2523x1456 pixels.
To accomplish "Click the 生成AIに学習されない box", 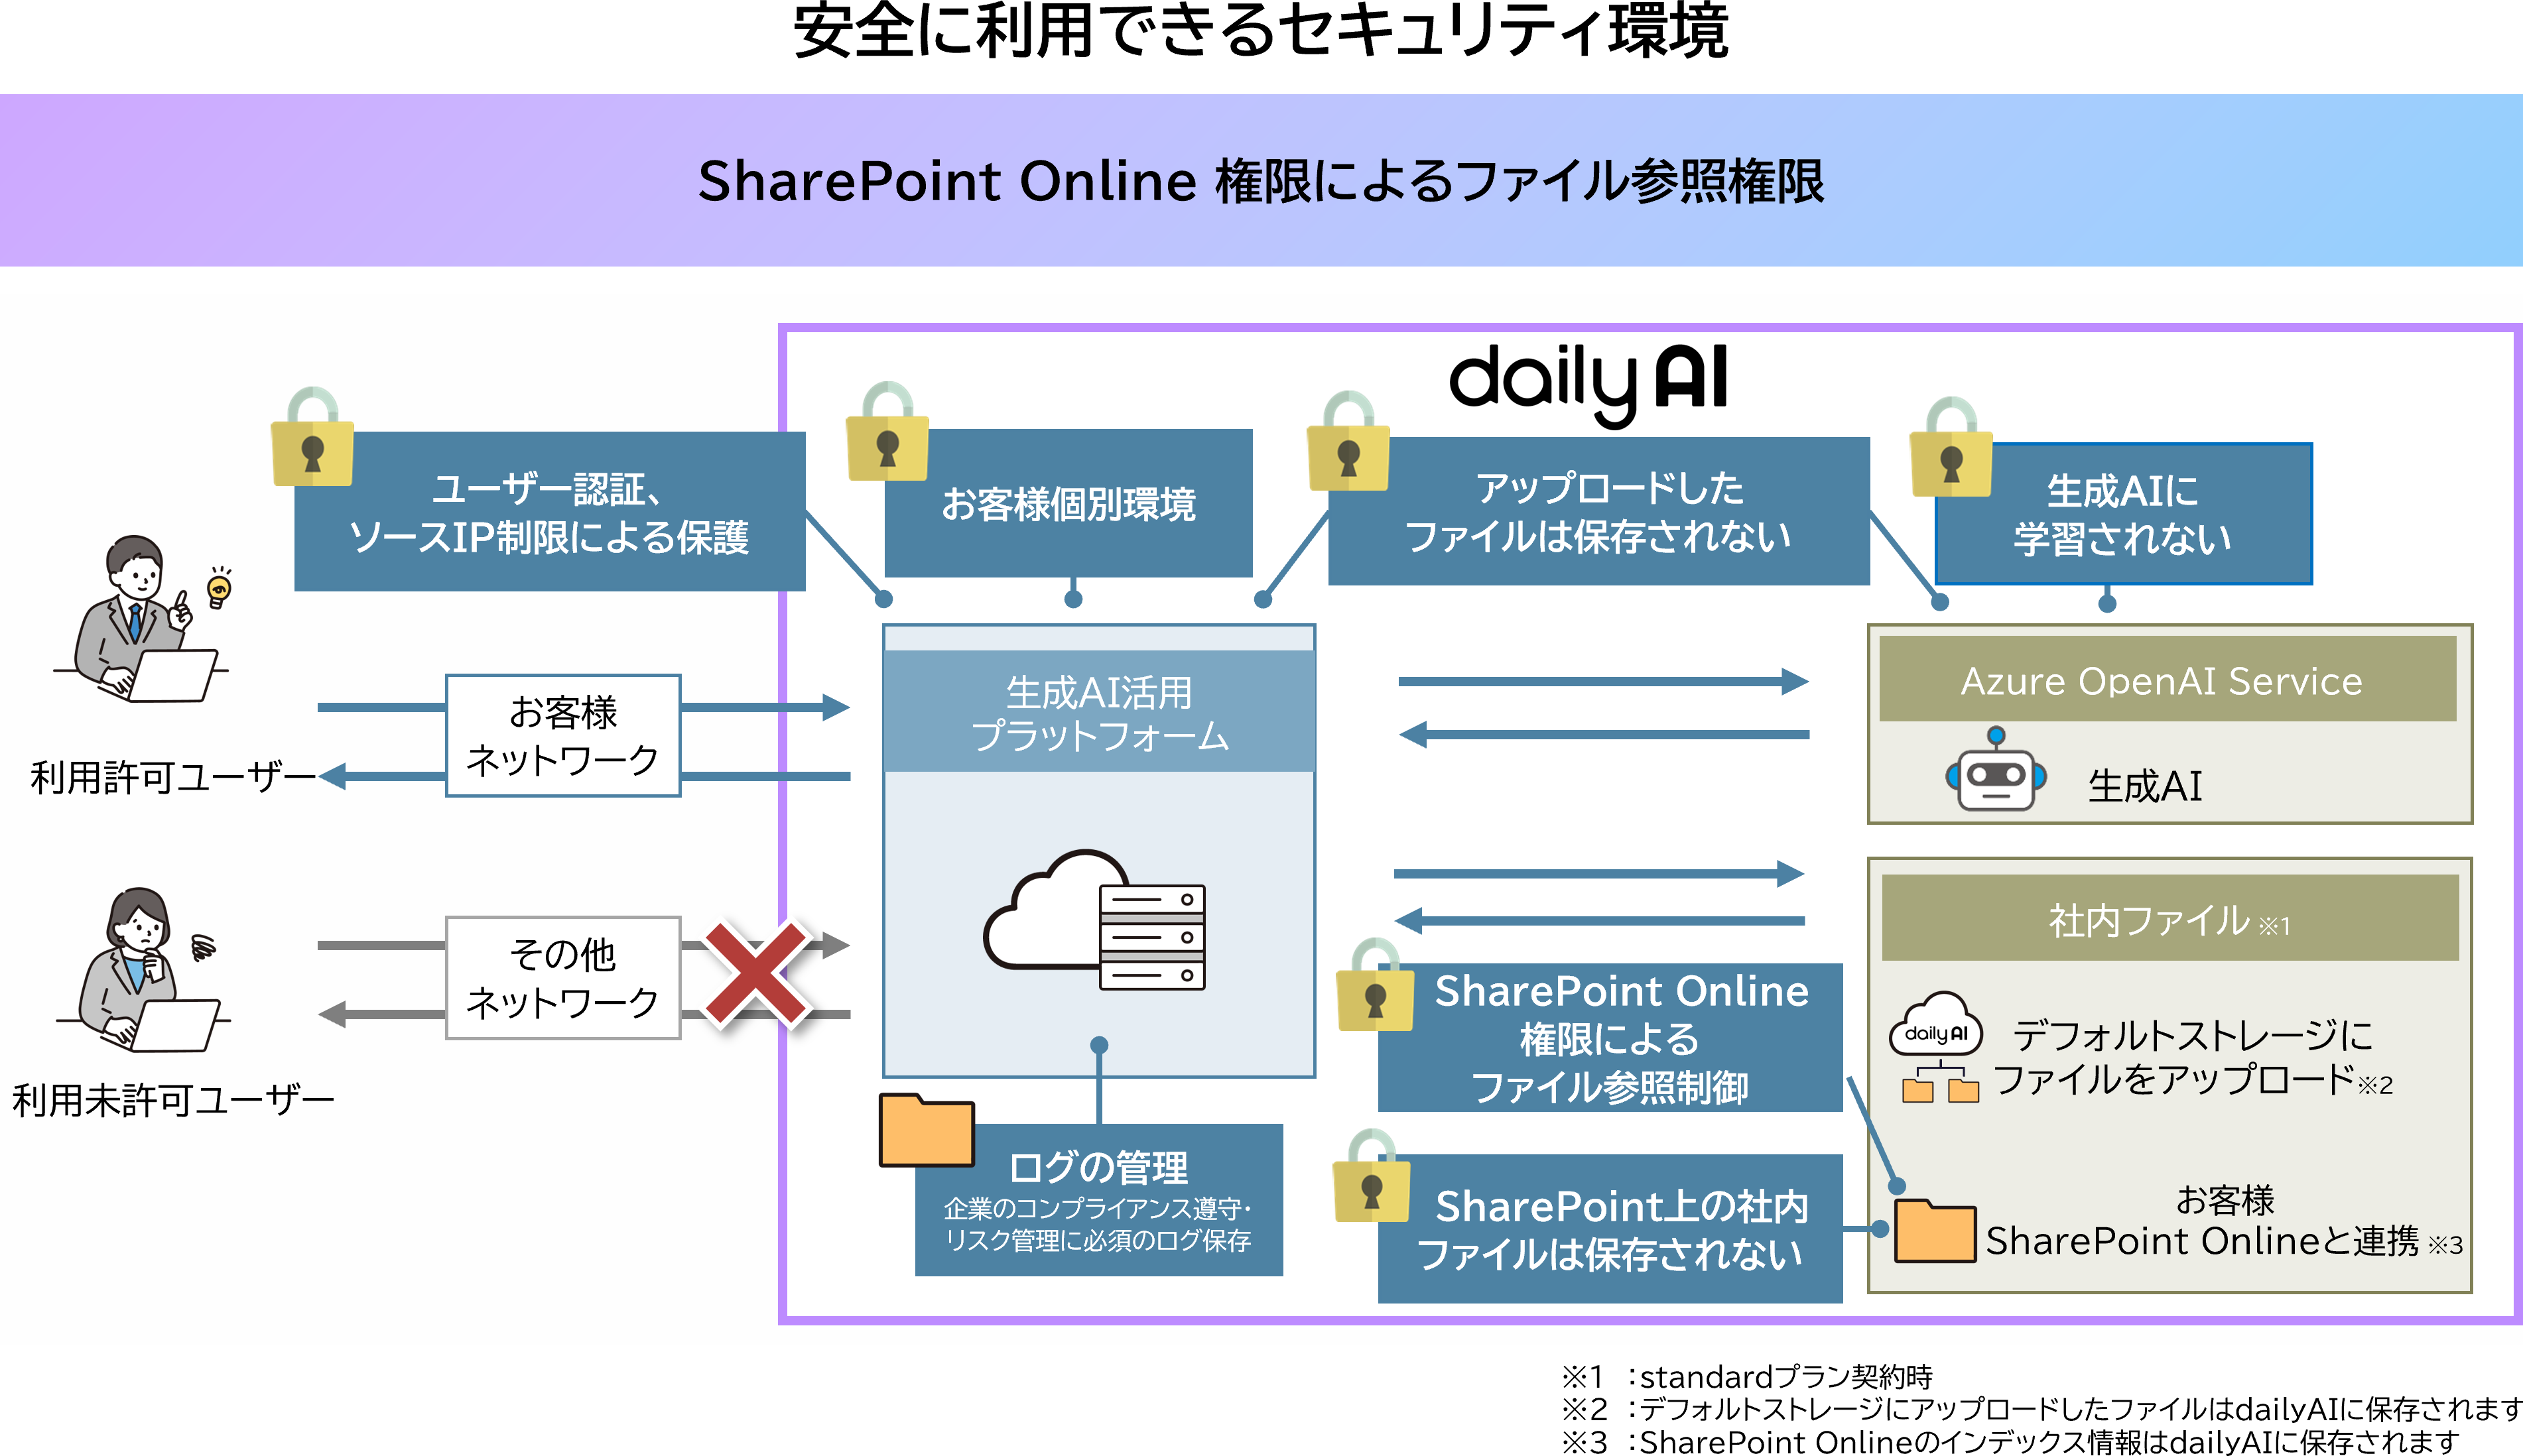I will pos(2123,514).
